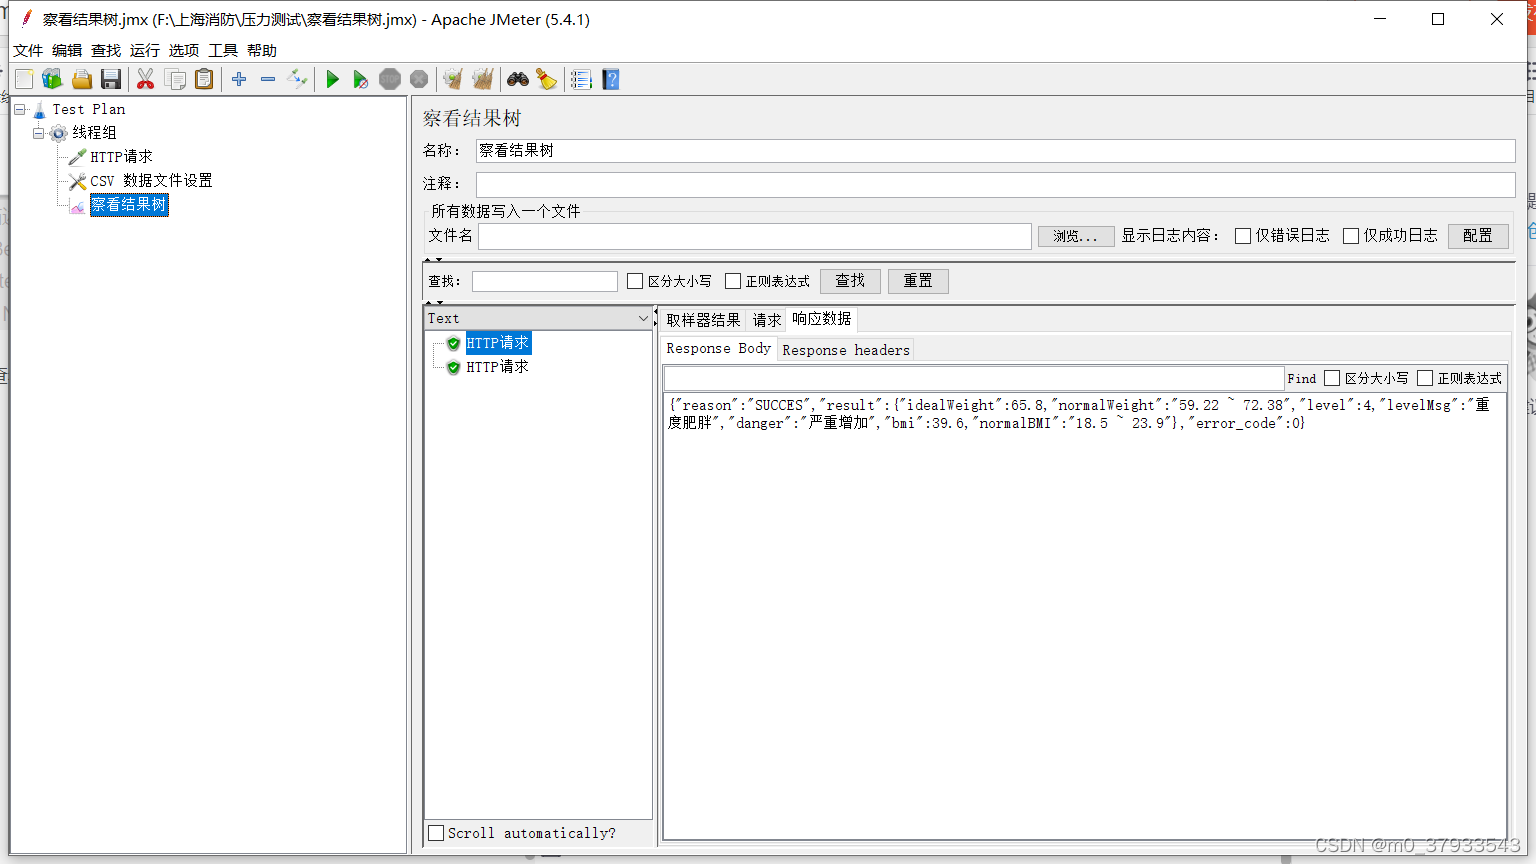Open Search with the binoculars icon
1536x864 pixels.
pos(518,79)
